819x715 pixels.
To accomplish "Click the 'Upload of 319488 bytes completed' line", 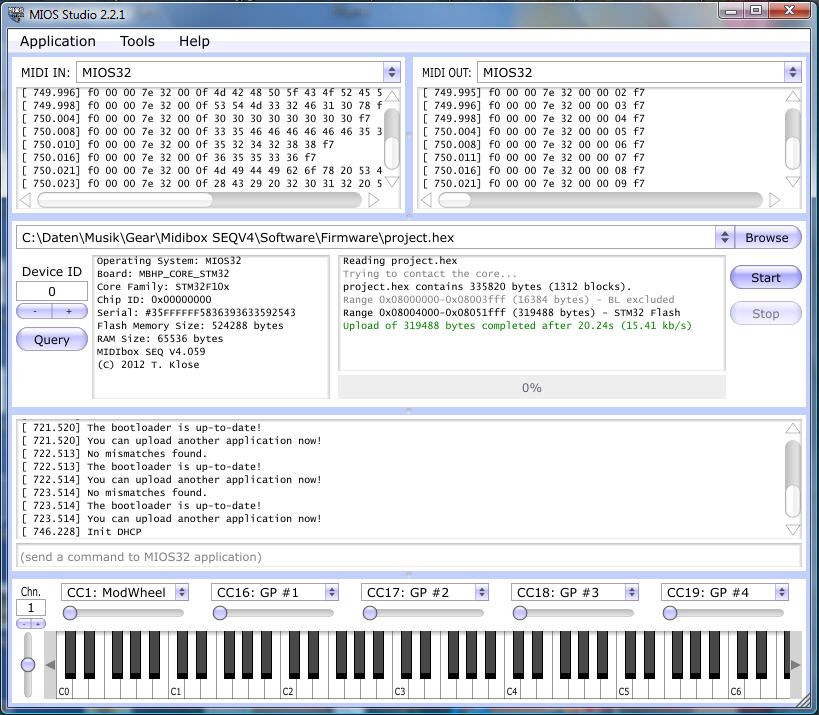I will coord(517,326).
